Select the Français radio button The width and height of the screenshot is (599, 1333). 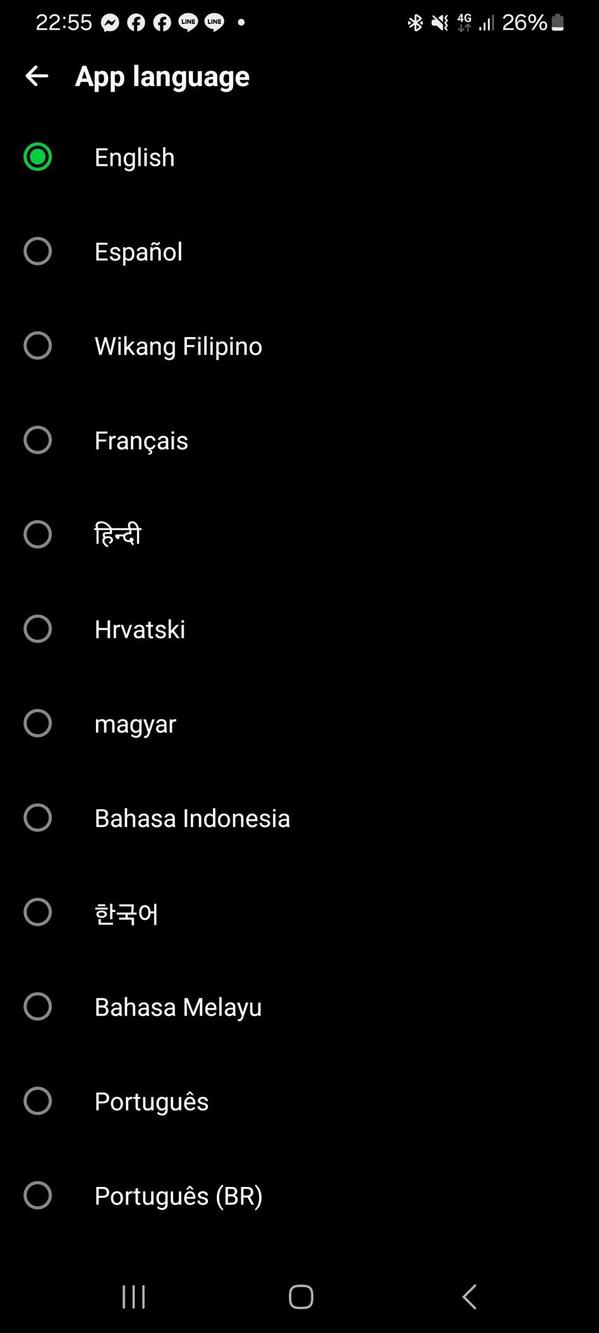point(38,440)
